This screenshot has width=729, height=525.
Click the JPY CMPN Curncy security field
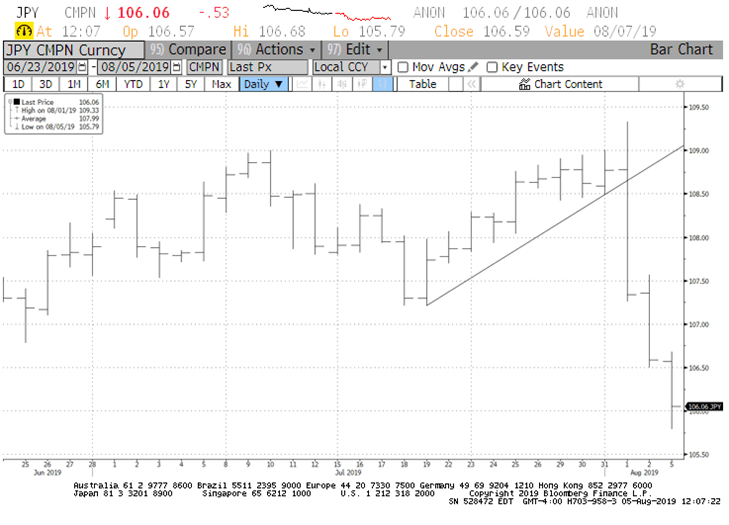(x=70, y=49)
